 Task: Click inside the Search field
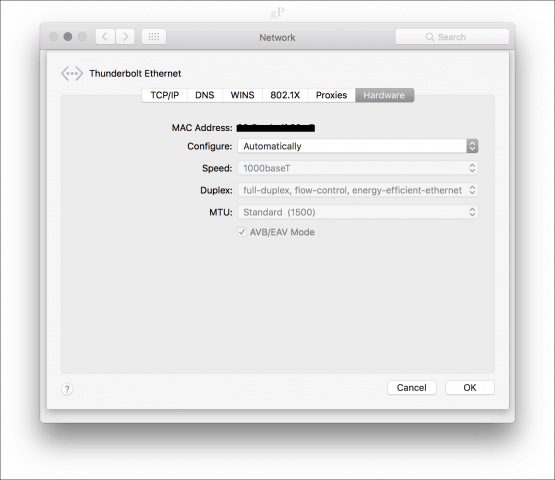tap(452, 37)
